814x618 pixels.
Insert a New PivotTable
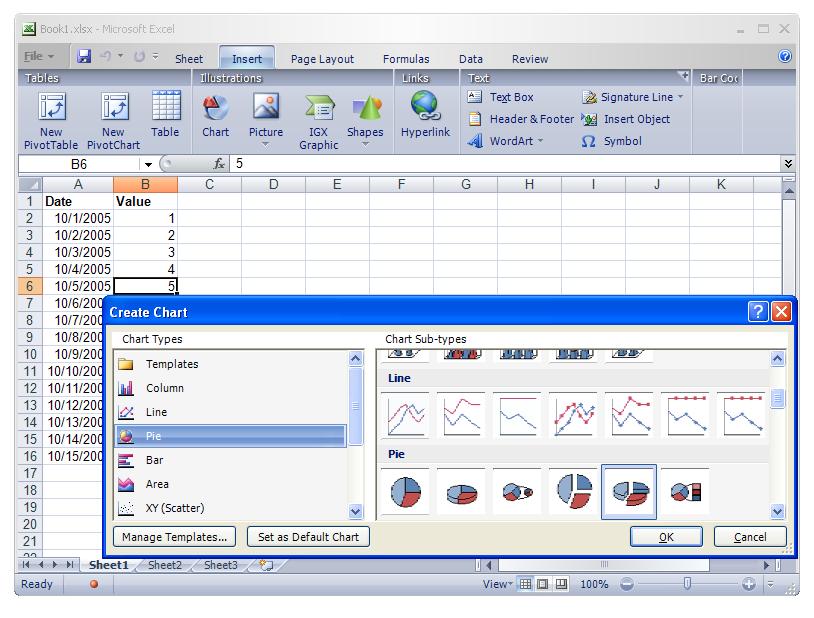point(51,120)
